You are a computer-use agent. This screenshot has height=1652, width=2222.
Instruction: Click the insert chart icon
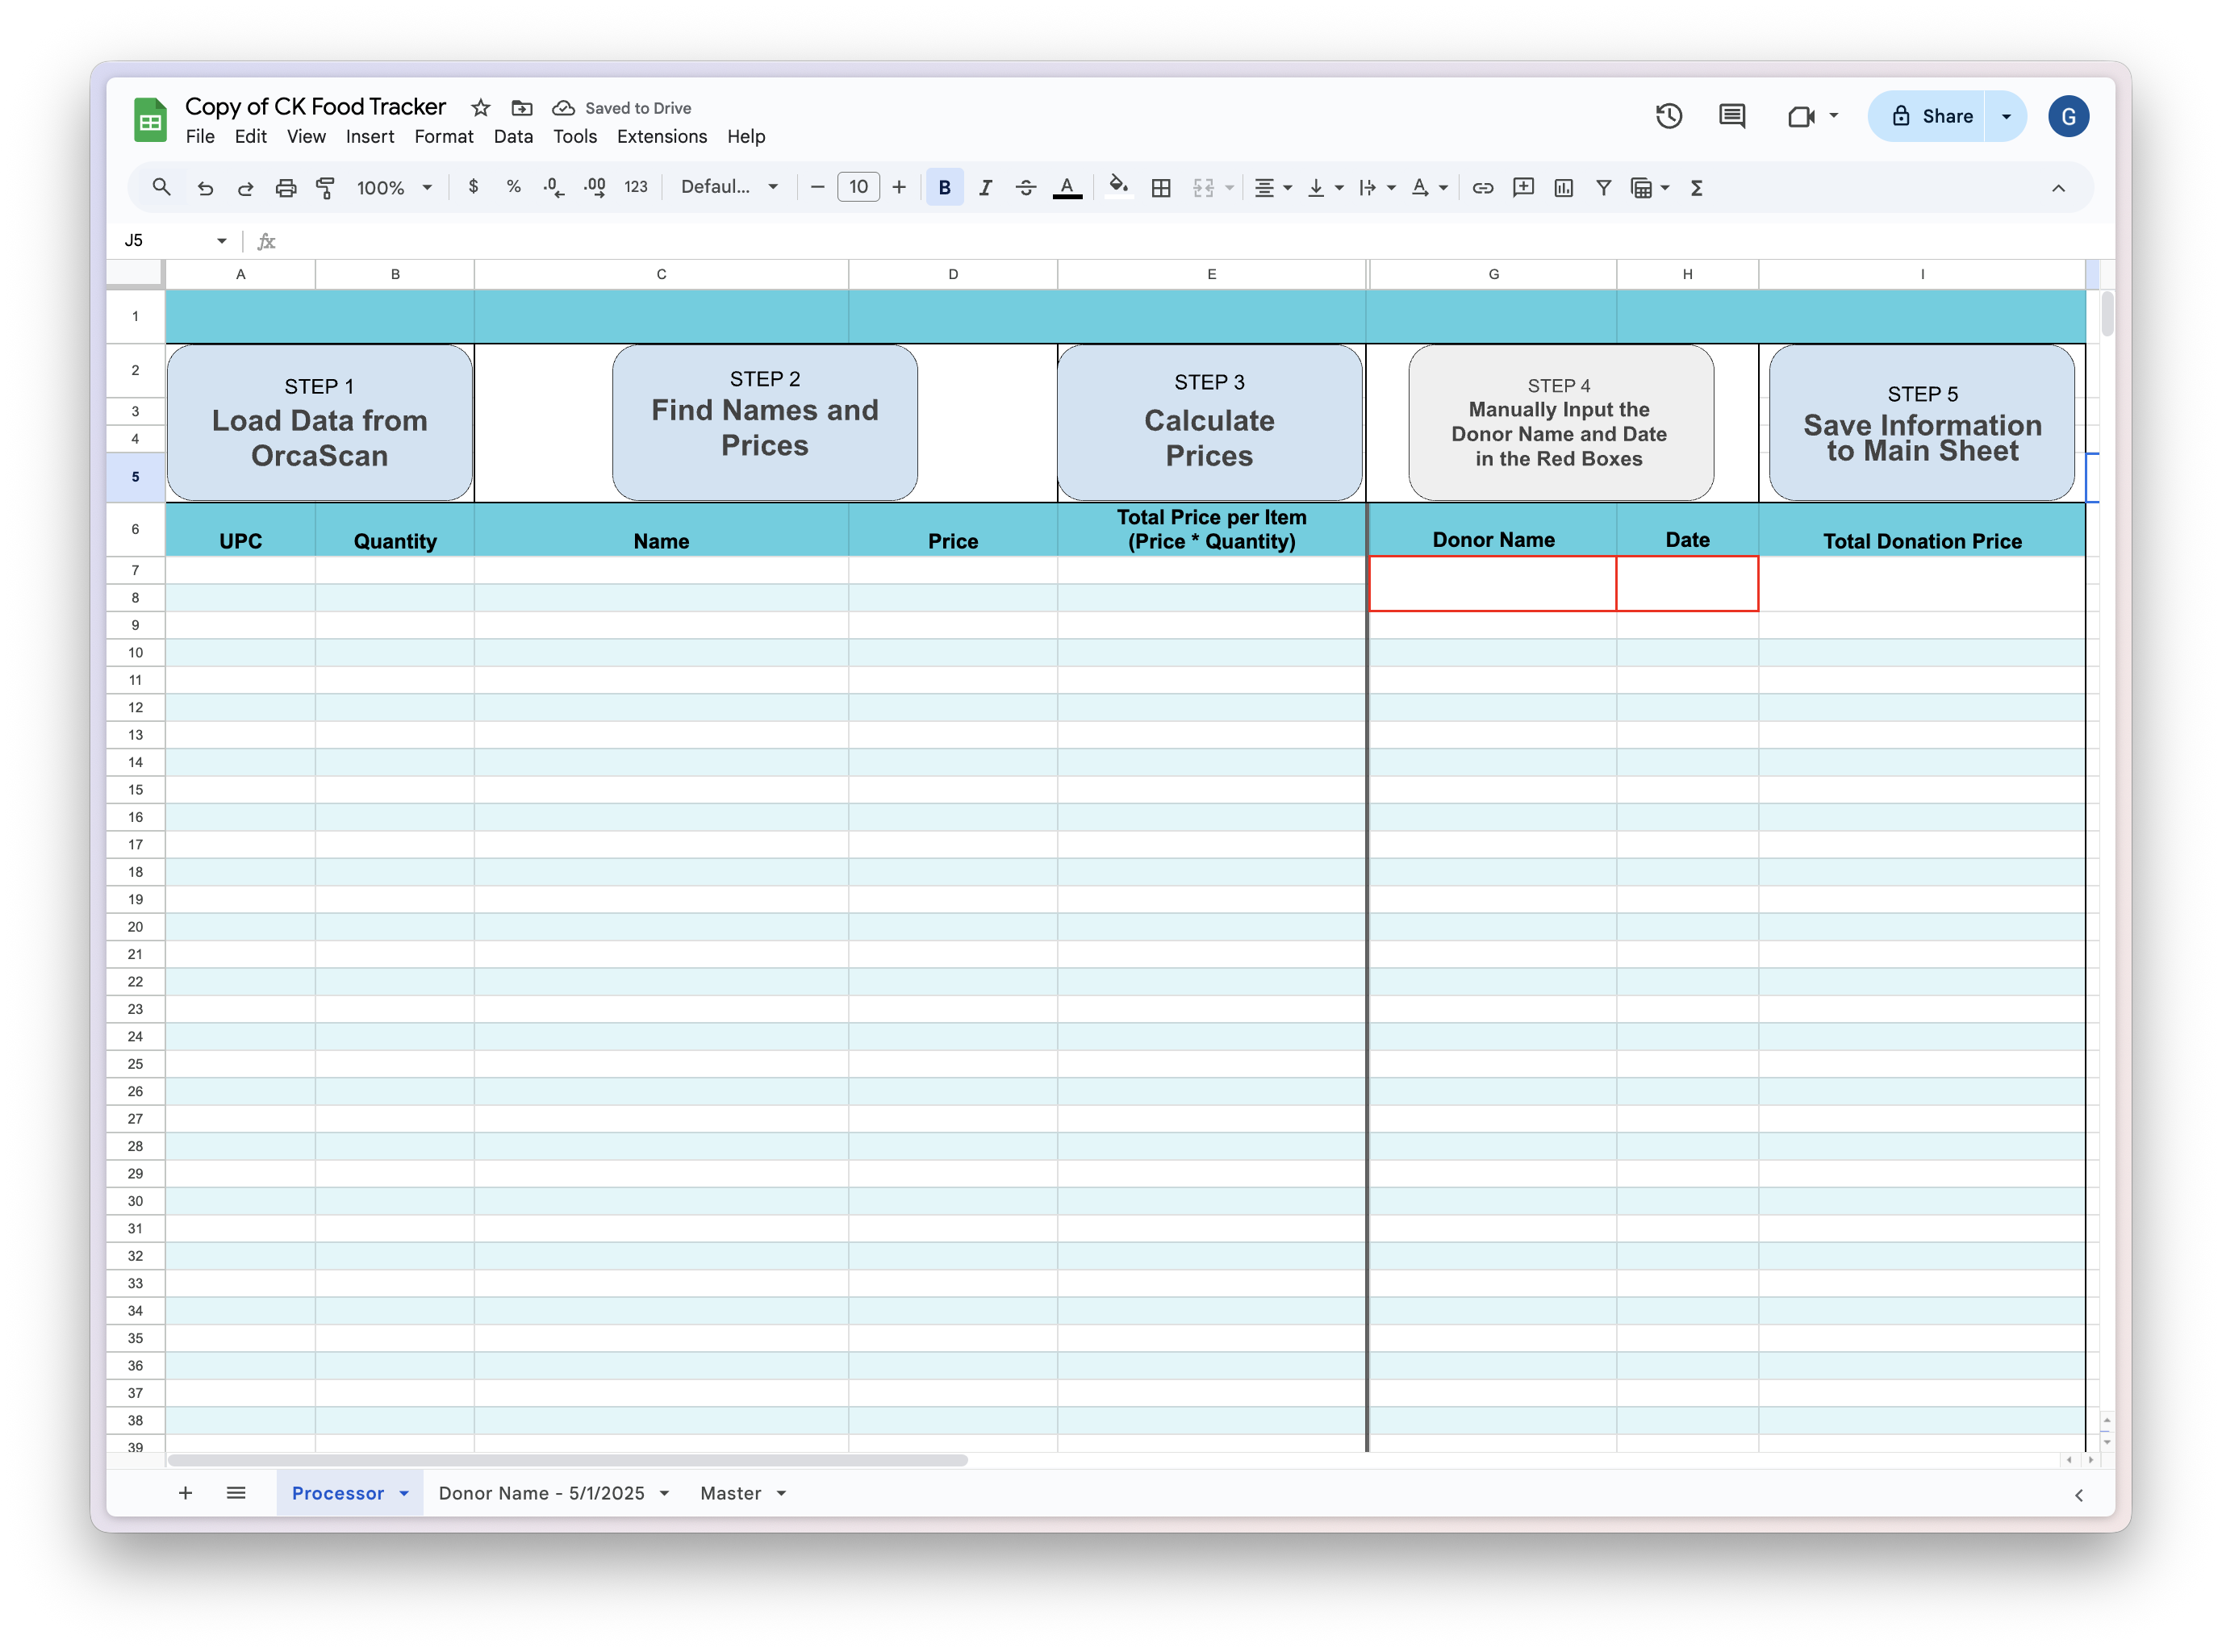1563,187
